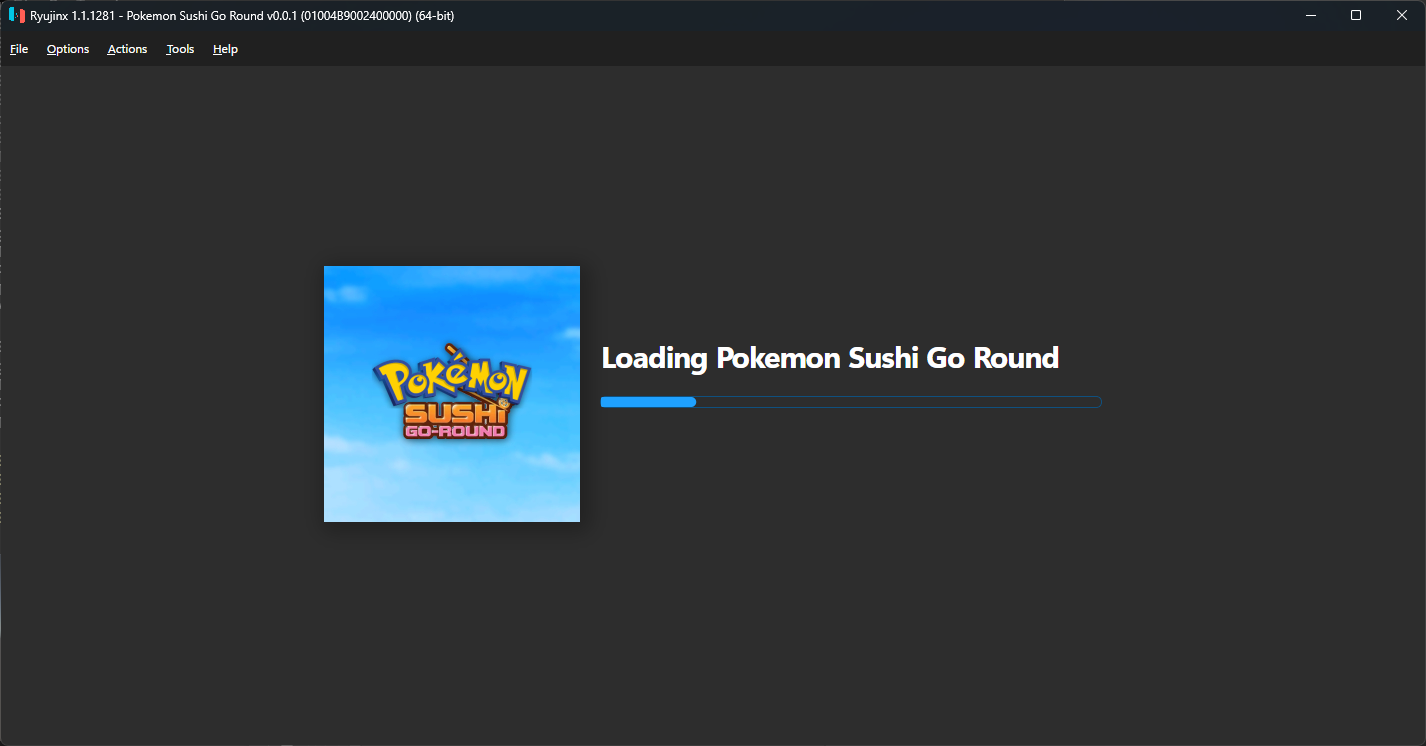Click the orange SUSHI text in game logo
1426x746 pixels.
tap(452, 414)
